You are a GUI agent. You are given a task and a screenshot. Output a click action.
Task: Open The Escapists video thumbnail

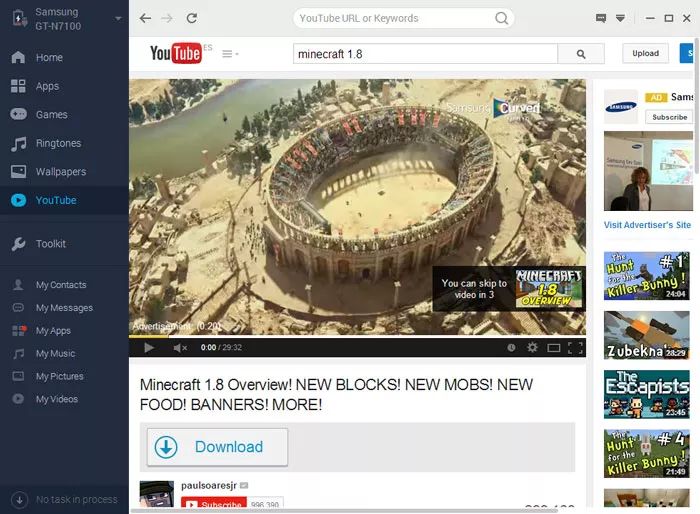click(646, 394)
